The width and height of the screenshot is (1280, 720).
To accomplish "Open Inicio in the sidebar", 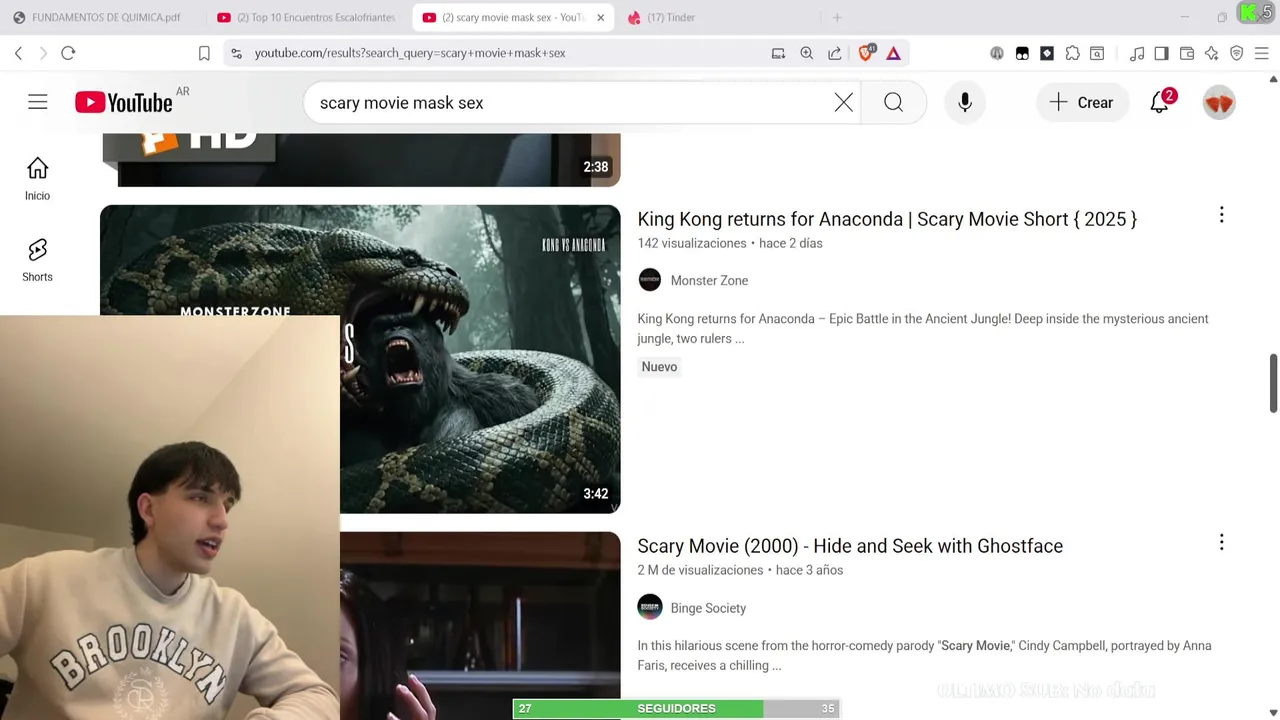I will [x=37, y=179].
